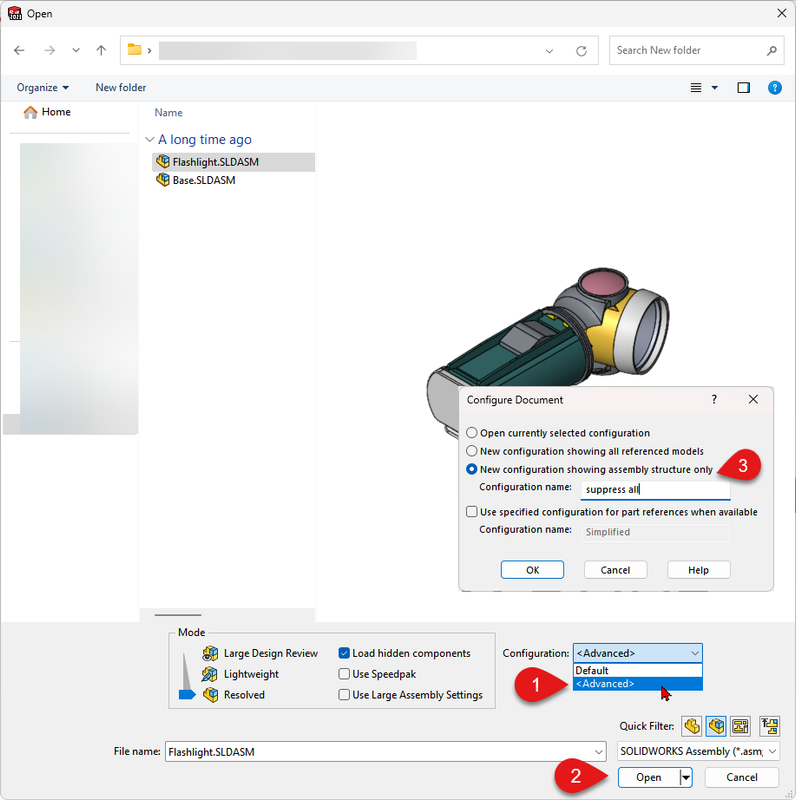Filter by parts using first Quick Filter icon
796x800 pixels.
692,726
